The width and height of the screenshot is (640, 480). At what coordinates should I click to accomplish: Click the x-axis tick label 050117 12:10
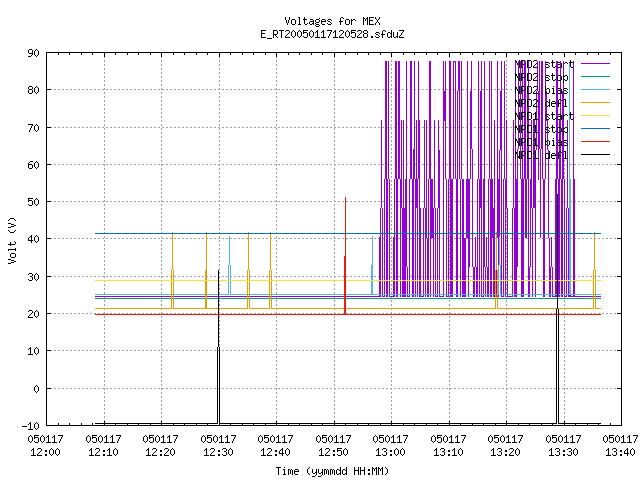tap(103, 445)
